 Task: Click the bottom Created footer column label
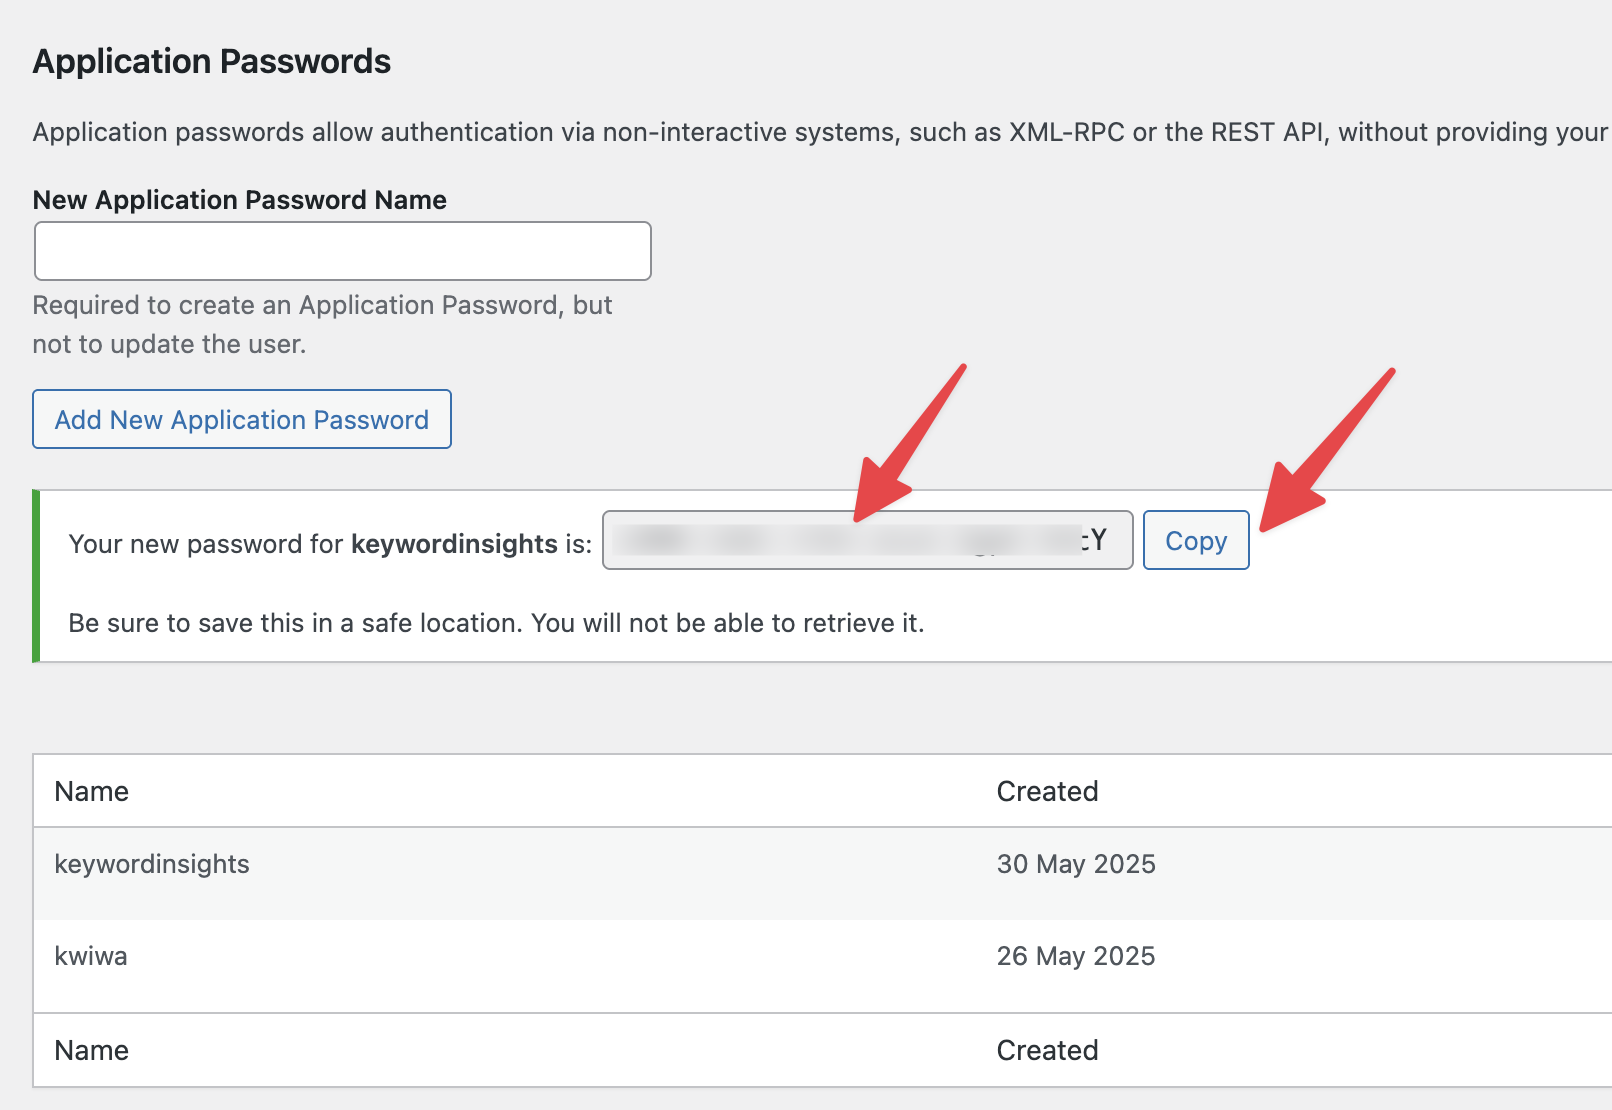pyautogui.click(x=1047, y=1050)
